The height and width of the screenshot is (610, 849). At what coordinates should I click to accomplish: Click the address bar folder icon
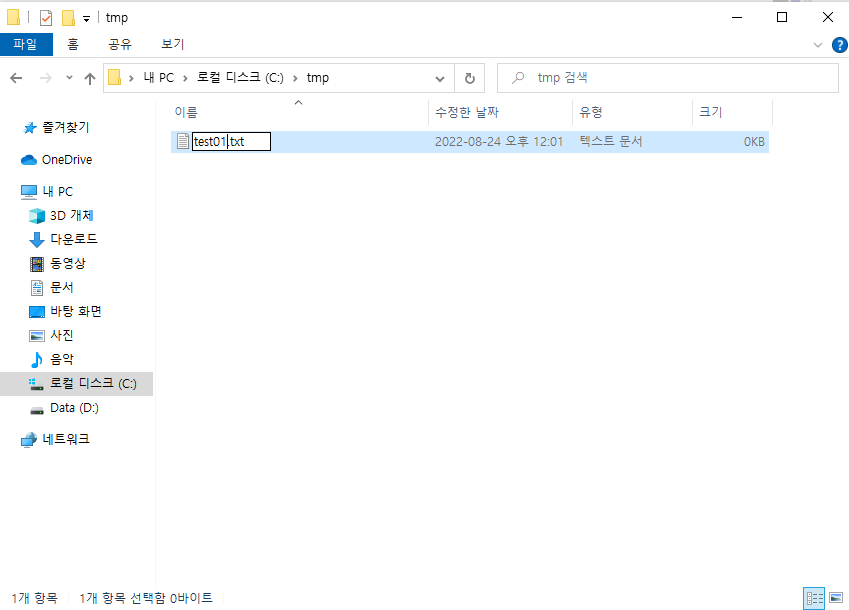[x=114, y=77]
